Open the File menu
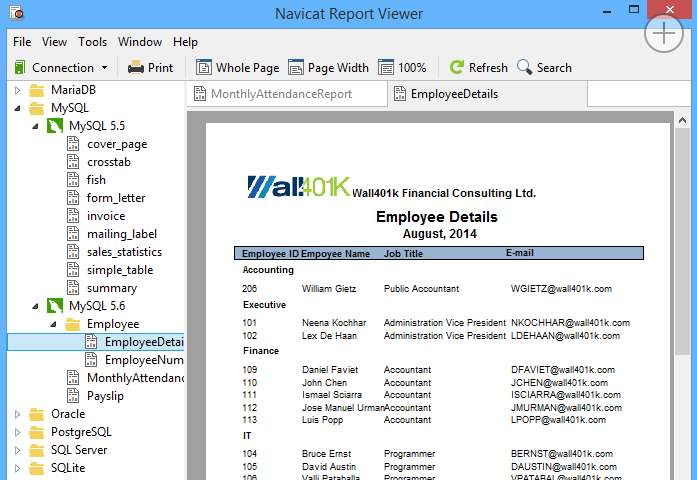Screen dimensions: 697x480 22,42
